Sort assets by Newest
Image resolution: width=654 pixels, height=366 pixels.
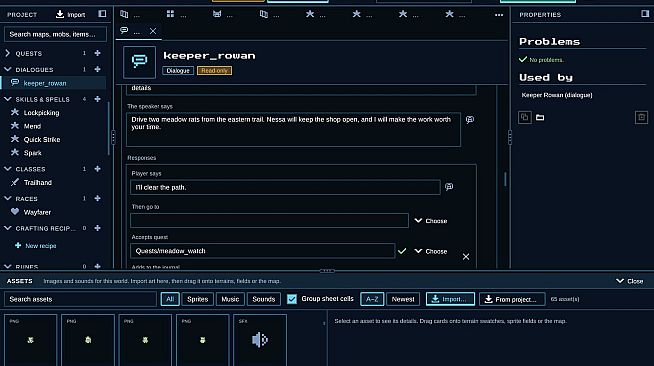pos(403,299)
